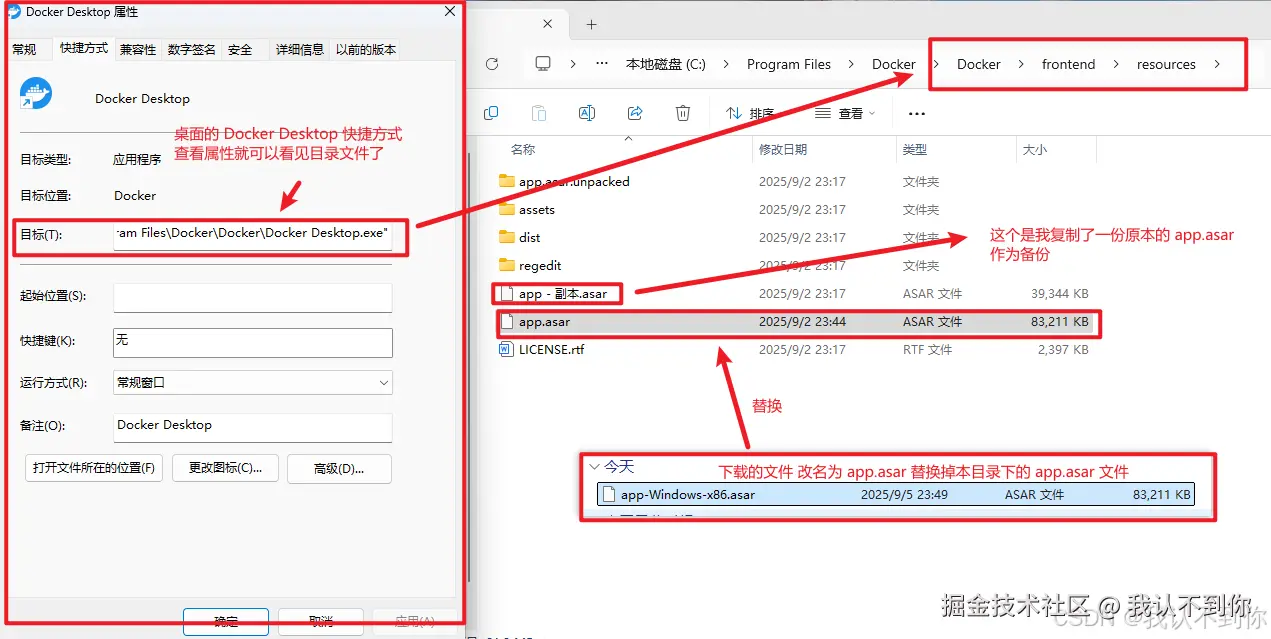
Task: Sort files by the 名称 column header
Action: (523, 150)
